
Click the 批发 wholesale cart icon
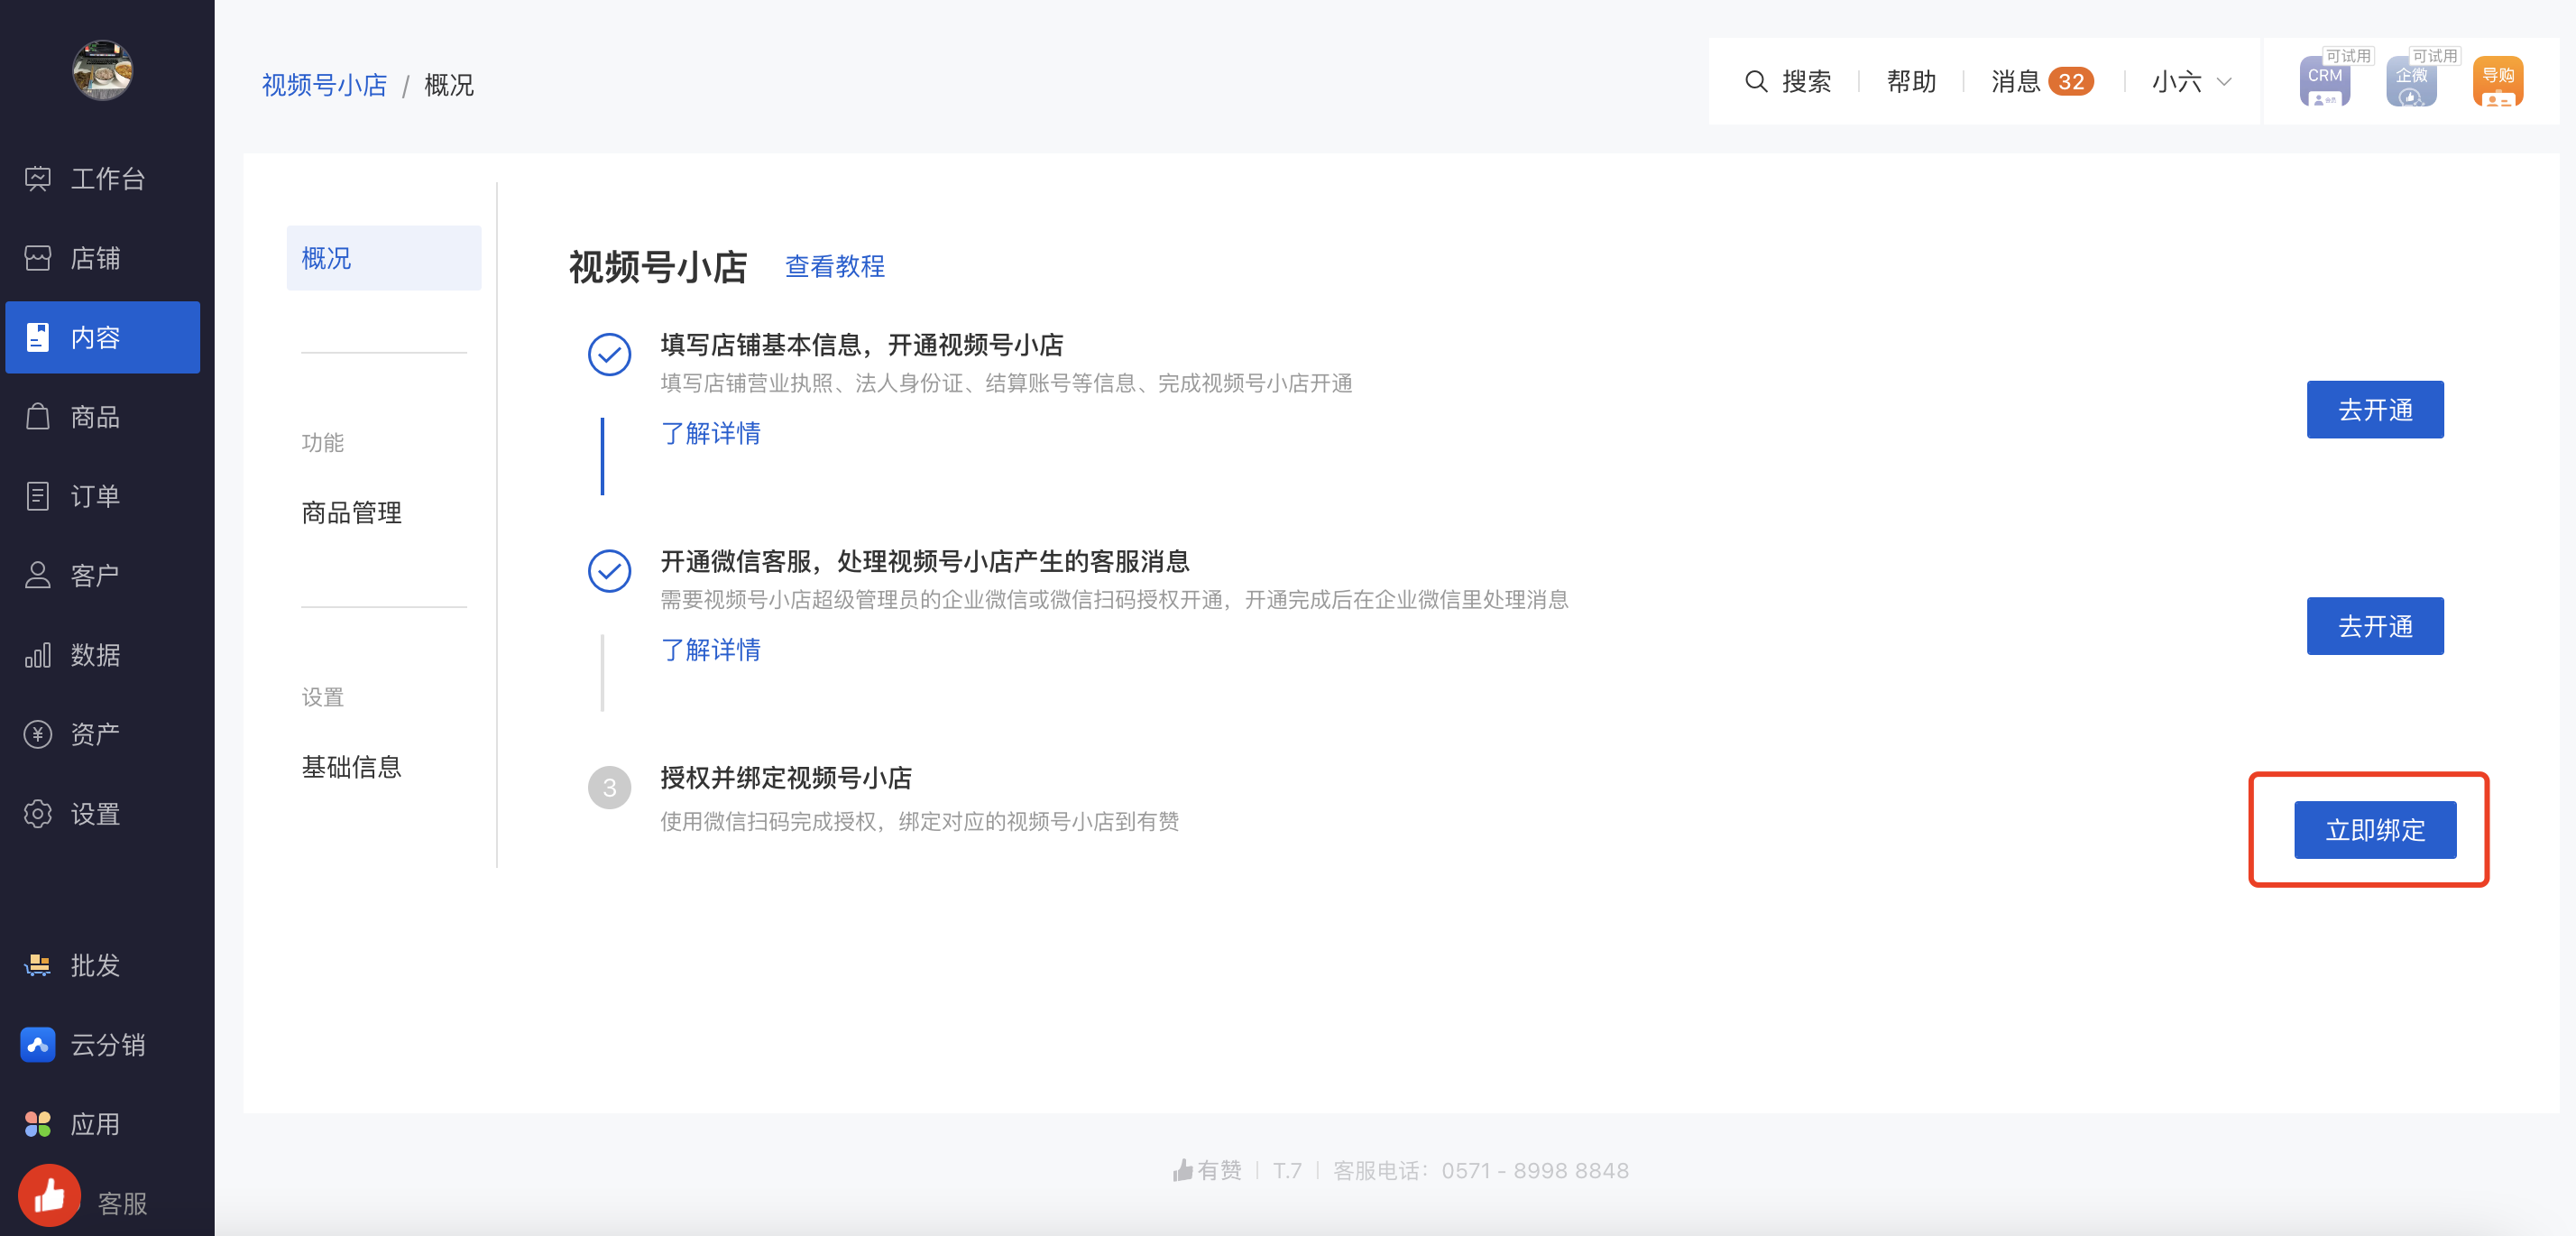pyautogui.click(x=38, y=965)
